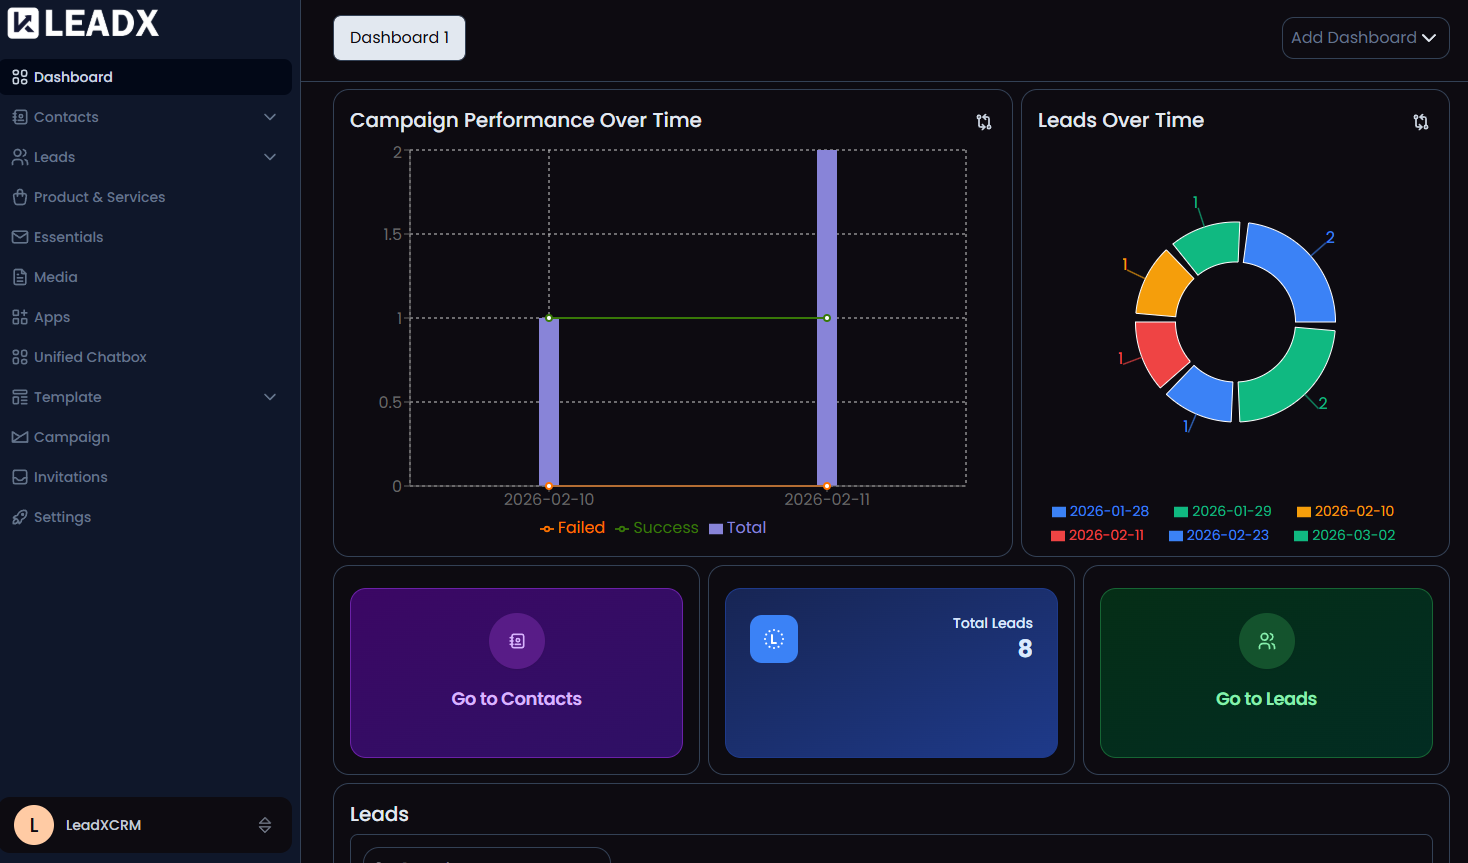Expand the Contacts sidebar section
The width and height of the screenshot is (1468, 863).
(x=268, y=116)
